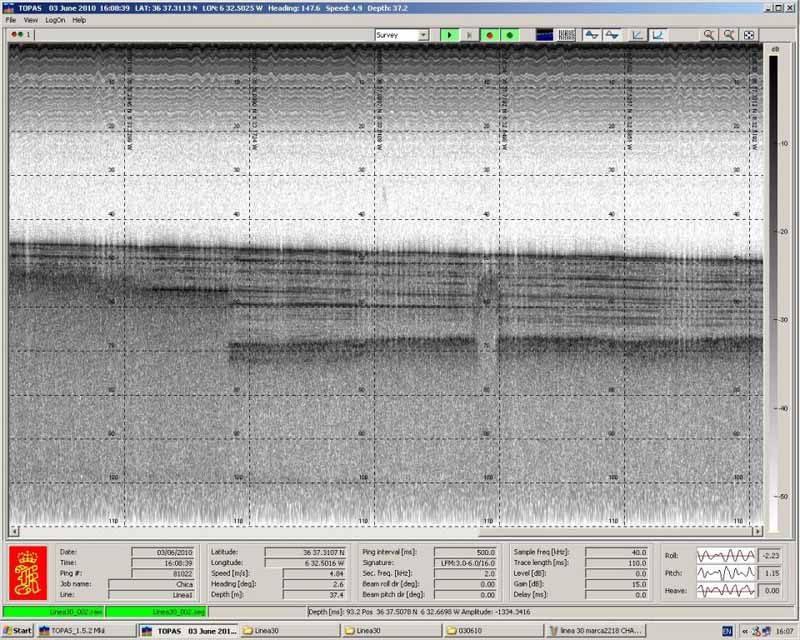Open the Survey mode dropdown

click(x=423, y=34)
